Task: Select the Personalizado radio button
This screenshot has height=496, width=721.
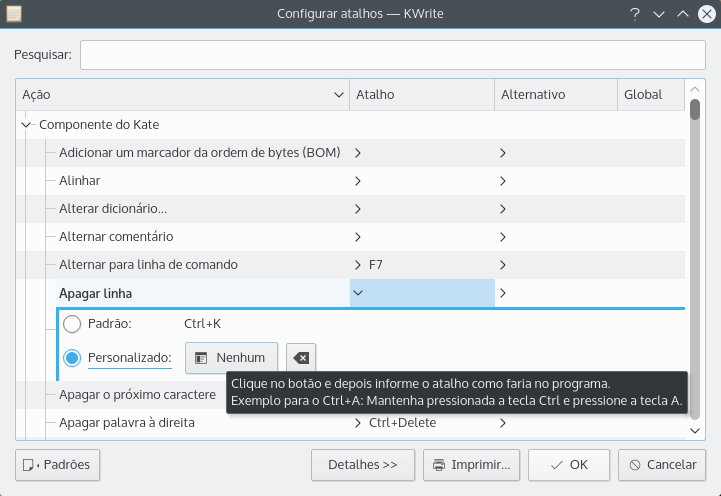Action: pos(72,357)
